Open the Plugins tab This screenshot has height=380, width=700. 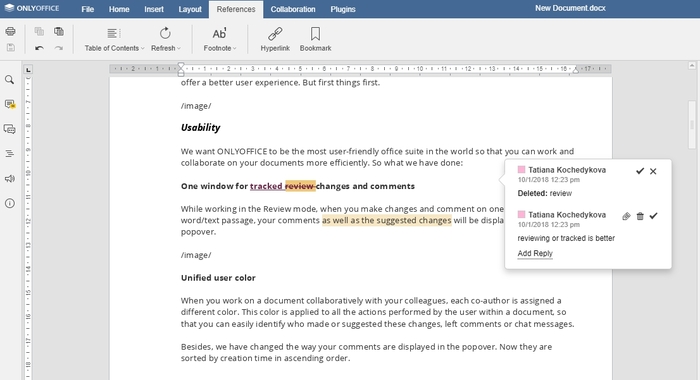pyautogui.click(x=343, y=9)
